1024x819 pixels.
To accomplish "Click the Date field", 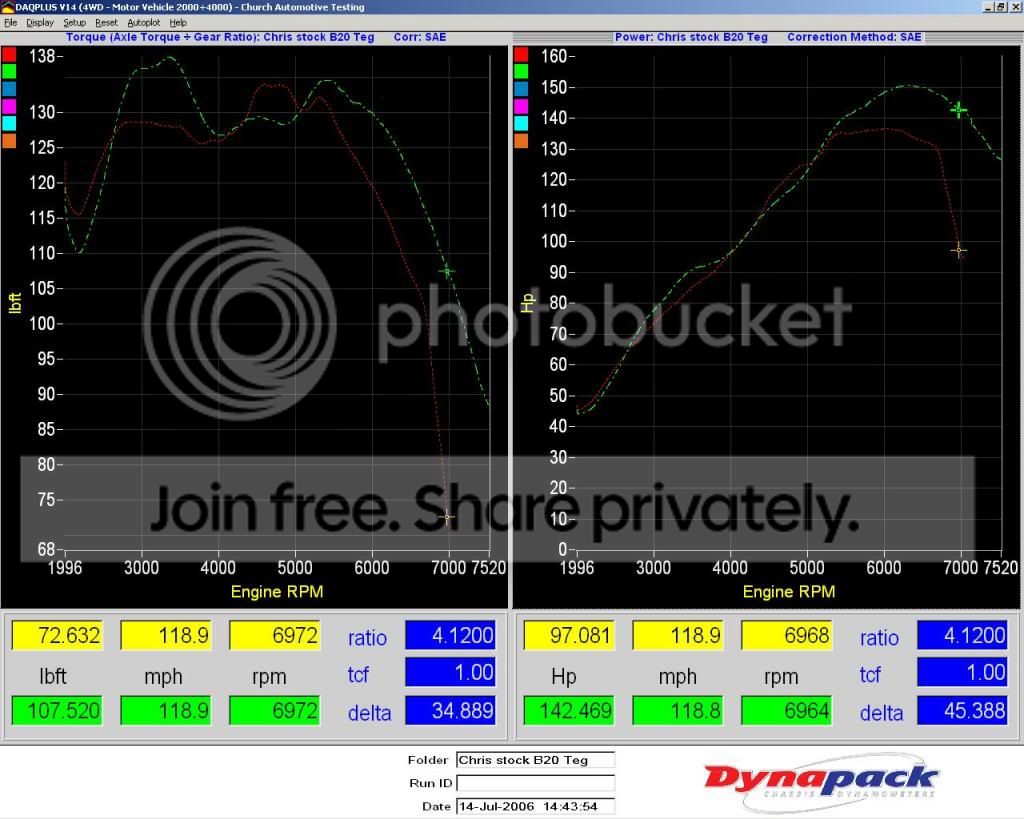I will click(x=535, y=806).
